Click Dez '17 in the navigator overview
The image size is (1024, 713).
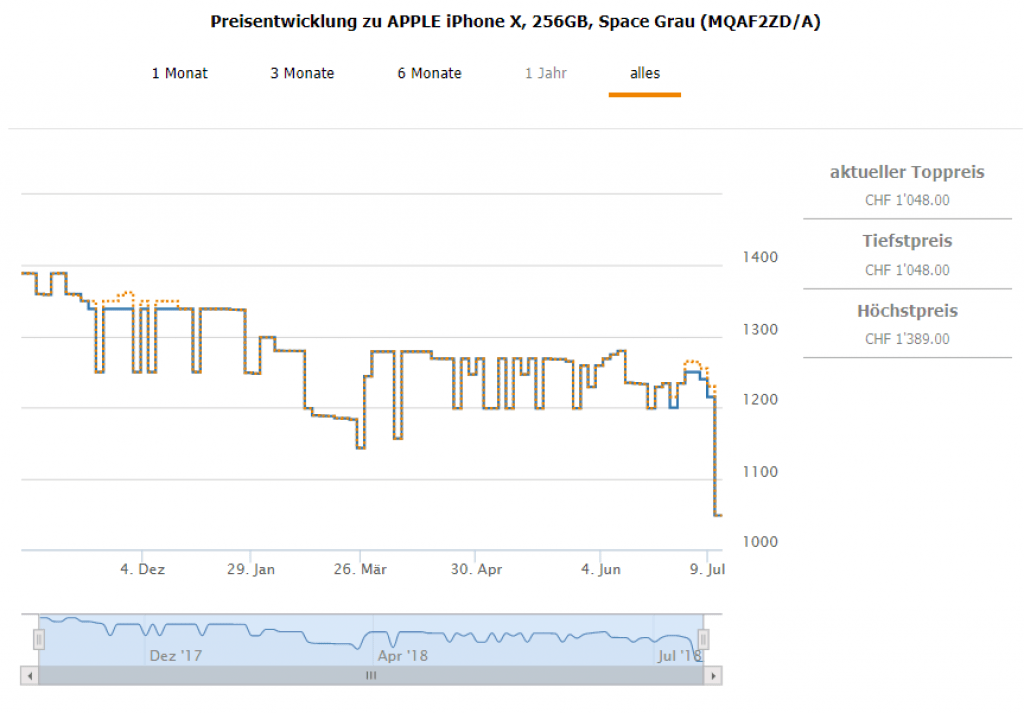click(x=175, y=656)
